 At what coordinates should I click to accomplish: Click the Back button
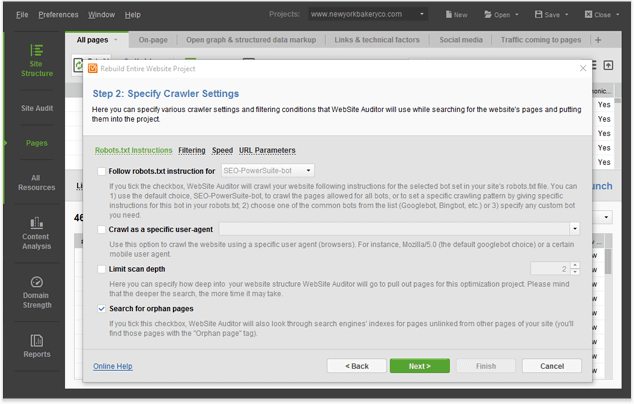click(x=357, y=366)
